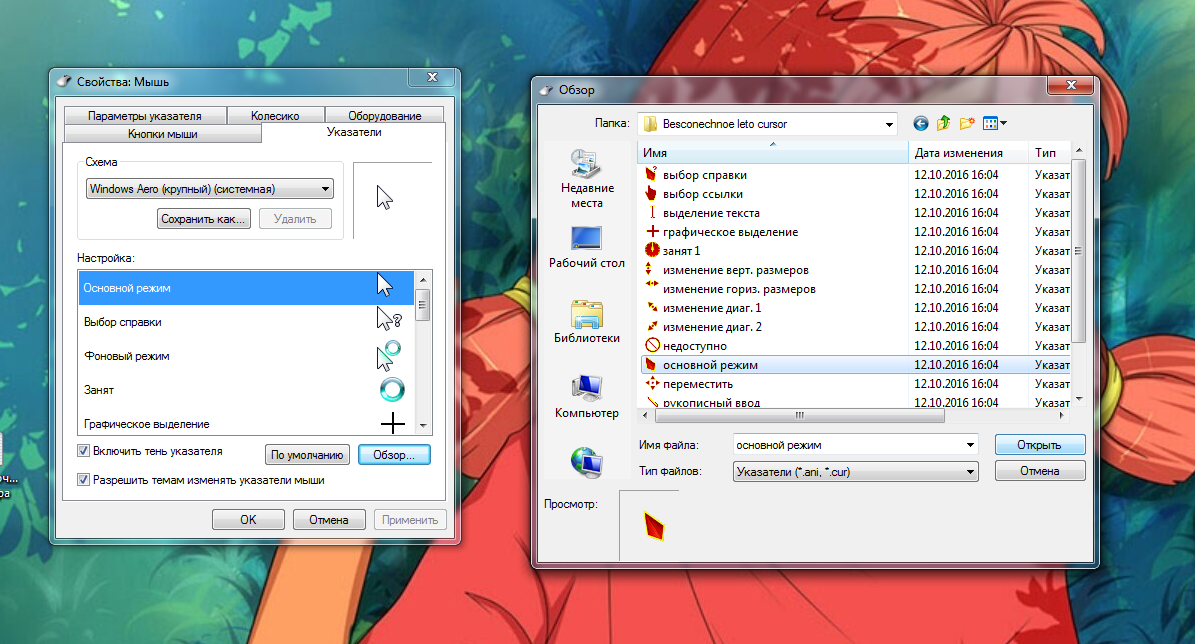Viewport: 1195px width, 644px height.
Task: Select Выбор справки pointer in Настройка list
Action: pos(246,322)
